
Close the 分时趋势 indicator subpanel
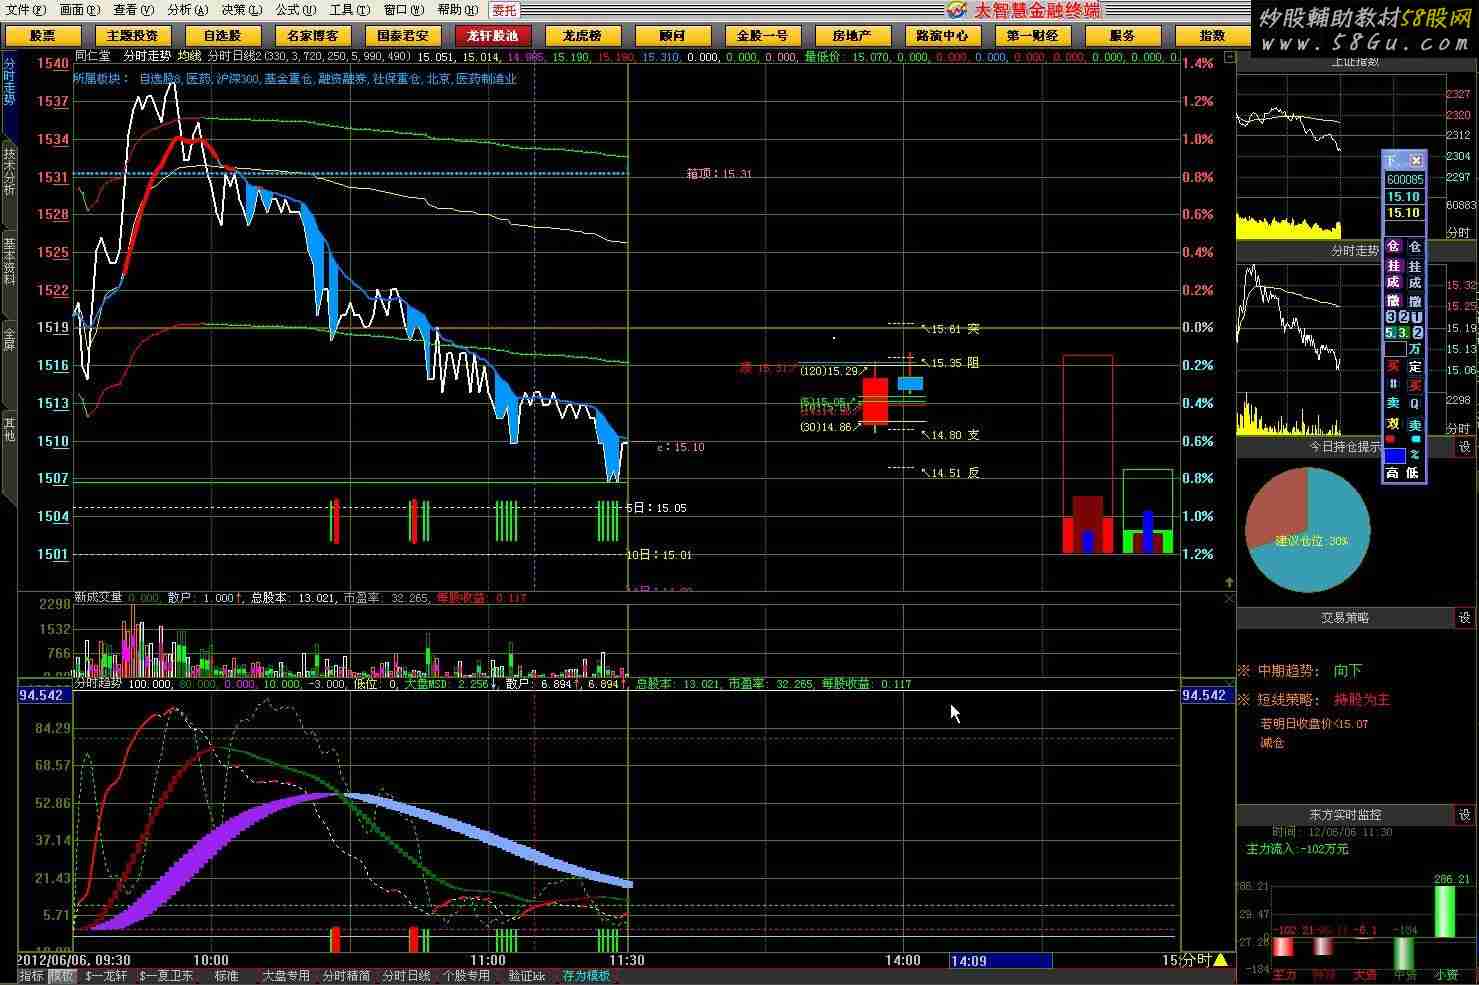point(1229,684)
